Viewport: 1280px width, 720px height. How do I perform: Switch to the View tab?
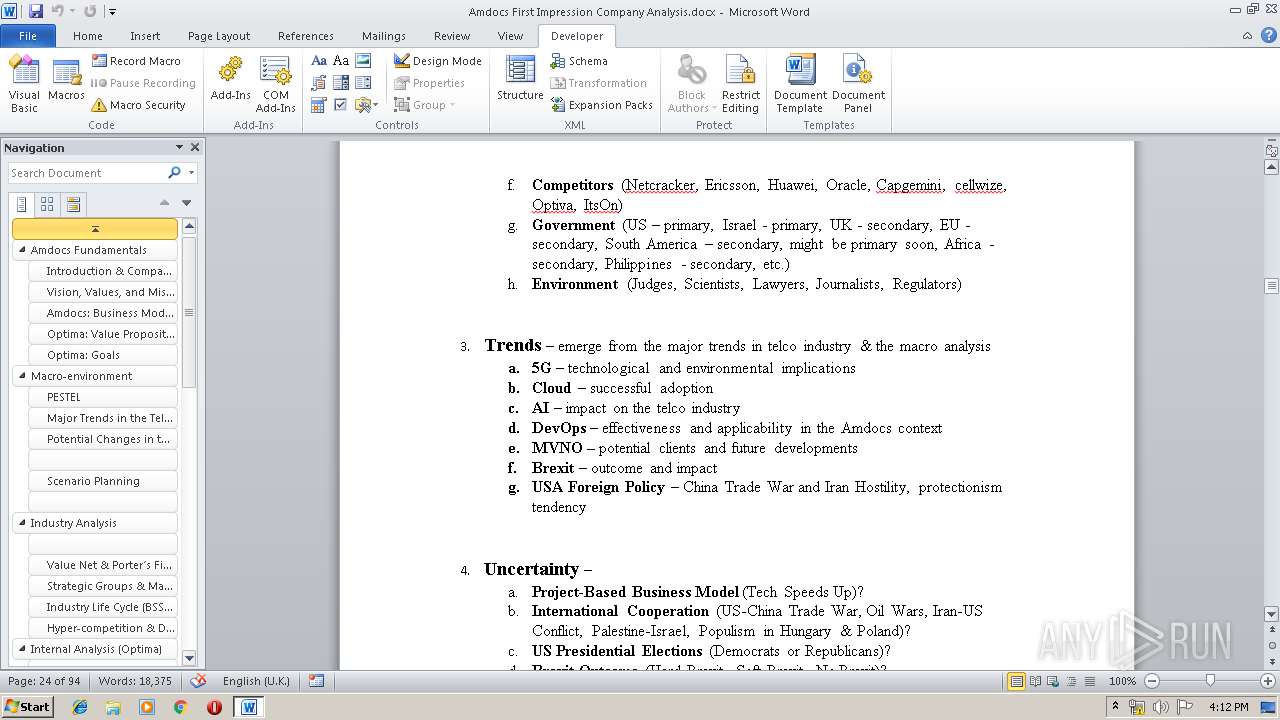(x=510, y=36)
